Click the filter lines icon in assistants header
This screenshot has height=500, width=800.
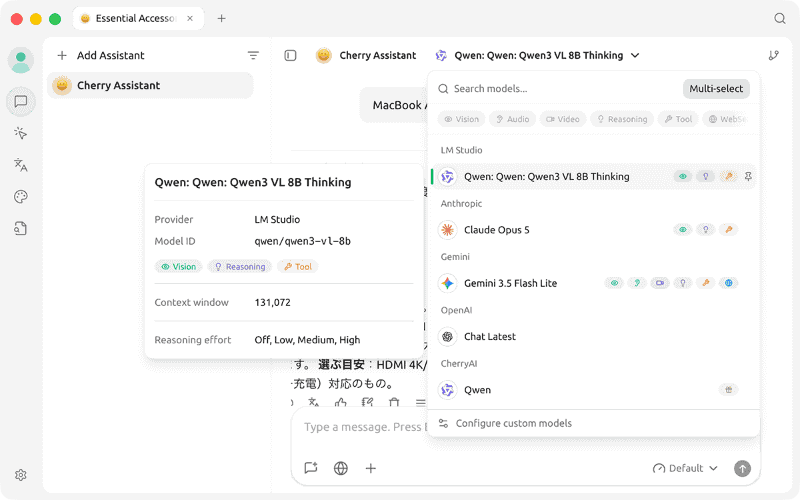(x=253, y=55)
